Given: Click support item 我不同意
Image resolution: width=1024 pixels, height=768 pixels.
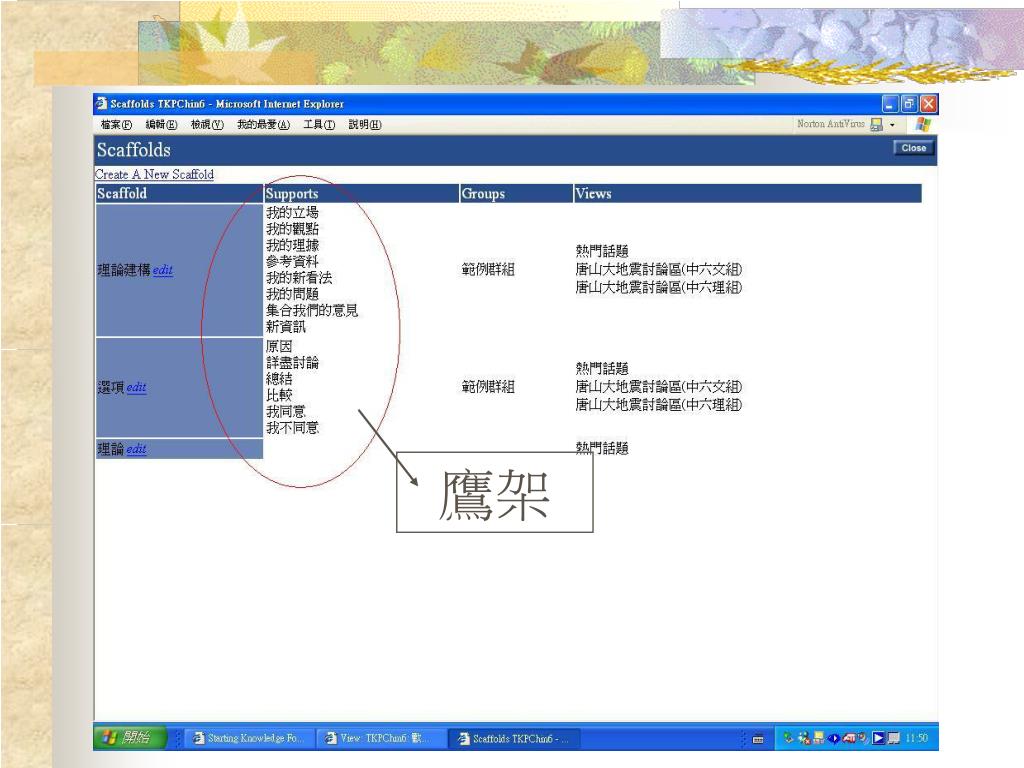Looking at the screenshot, I should [292, 428].
